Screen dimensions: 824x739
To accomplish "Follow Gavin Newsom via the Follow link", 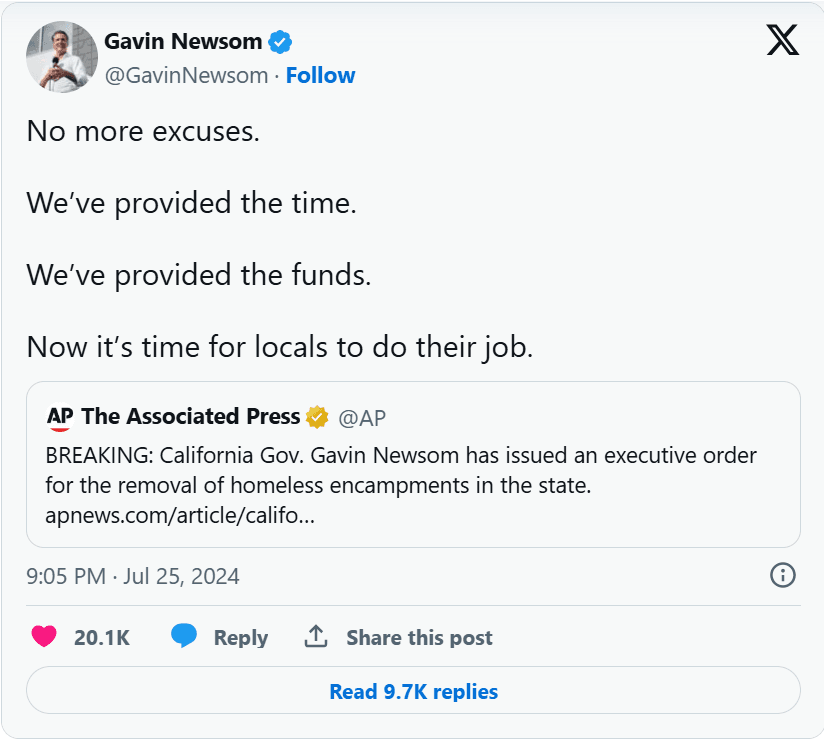I will [x=320, y=75].
